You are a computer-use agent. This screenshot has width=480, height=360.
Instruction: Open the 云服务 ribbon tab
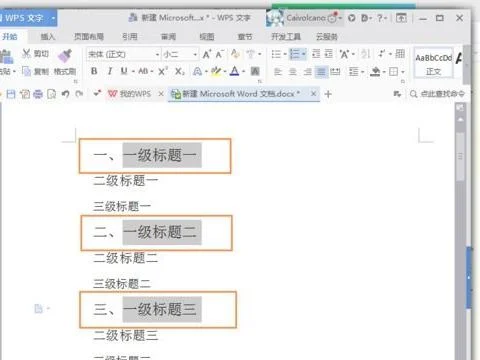pyautogui.click(x=327, y=37)
